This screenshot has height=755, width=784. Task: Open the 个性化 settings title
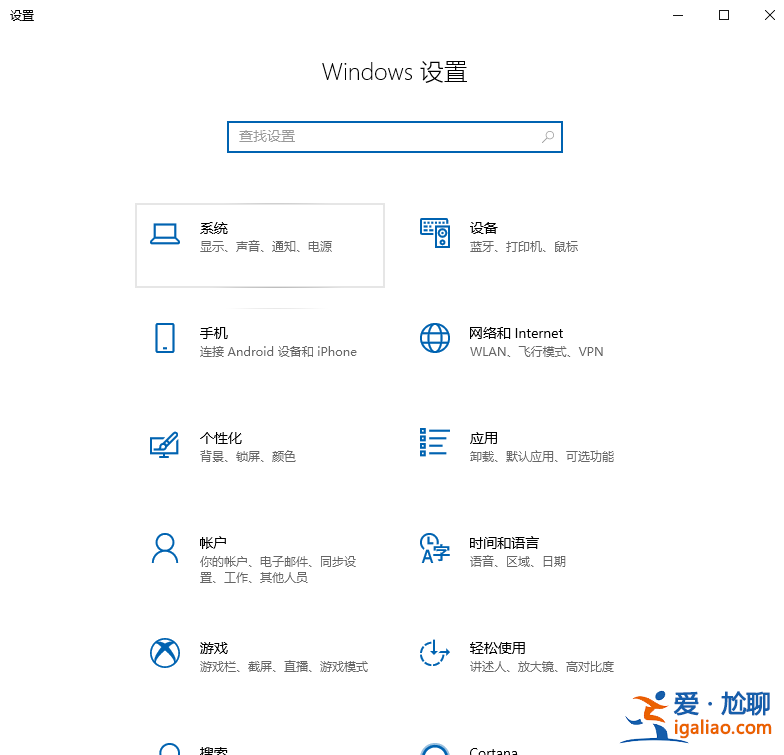(221, 438)
